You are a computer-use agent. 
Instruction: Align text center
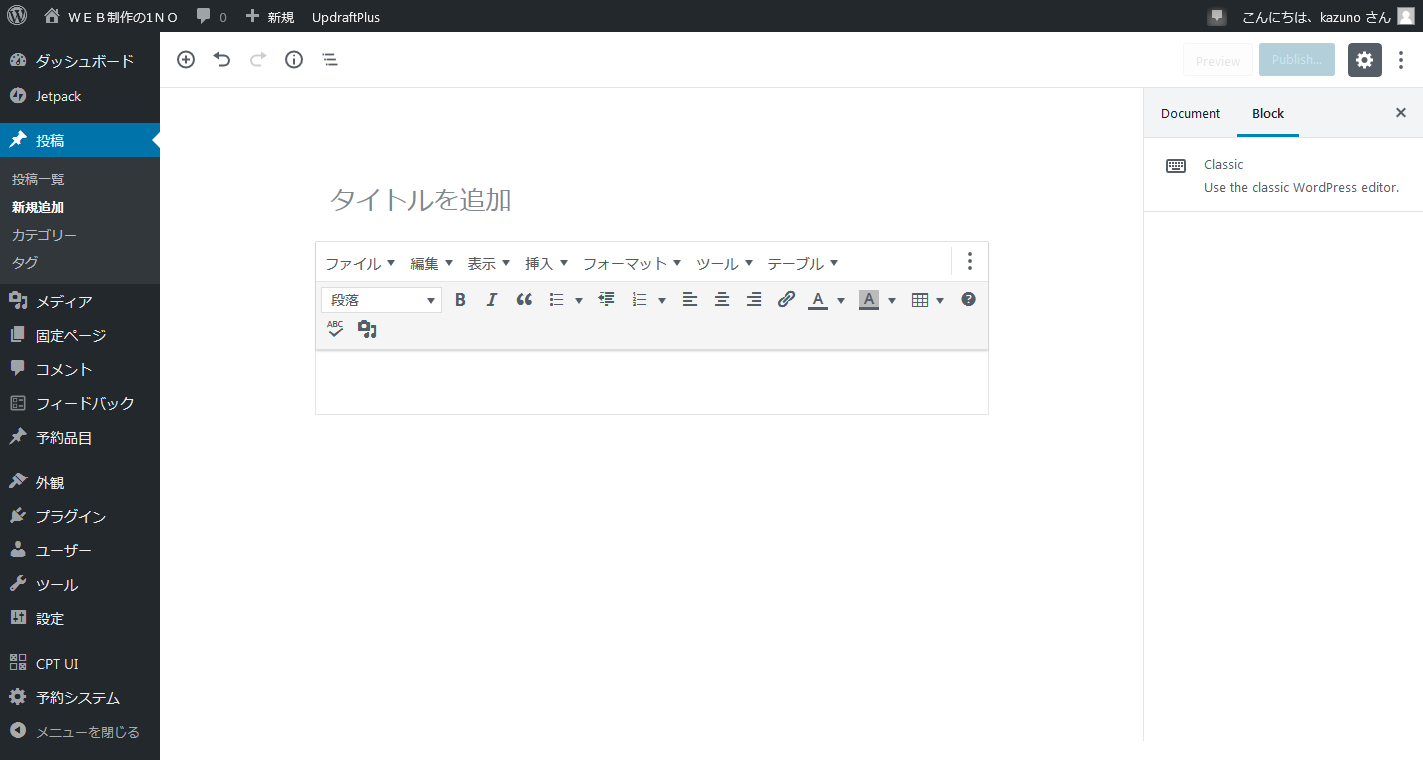point(722,299)
